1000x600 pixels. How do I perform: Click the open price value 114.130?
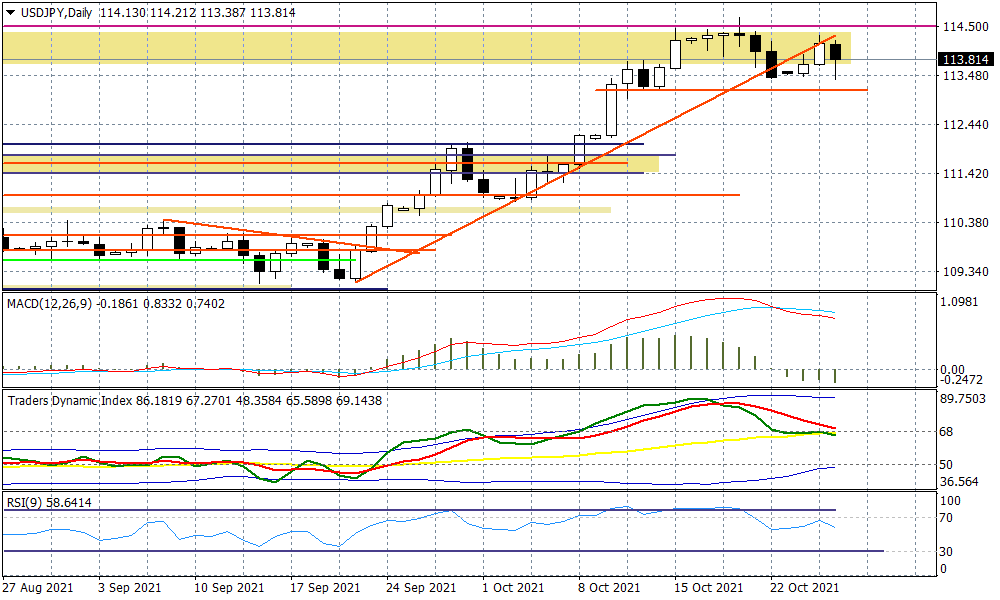[123, 12]
